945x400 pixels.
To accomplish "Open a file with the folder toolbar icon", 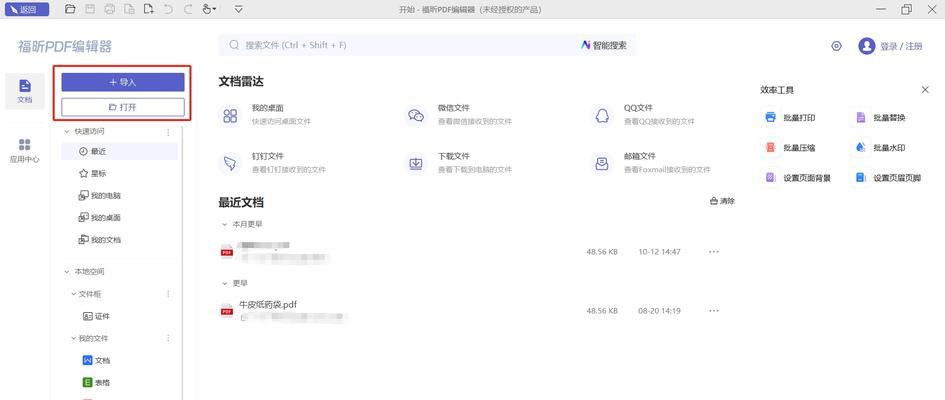I will pos(70,9).
